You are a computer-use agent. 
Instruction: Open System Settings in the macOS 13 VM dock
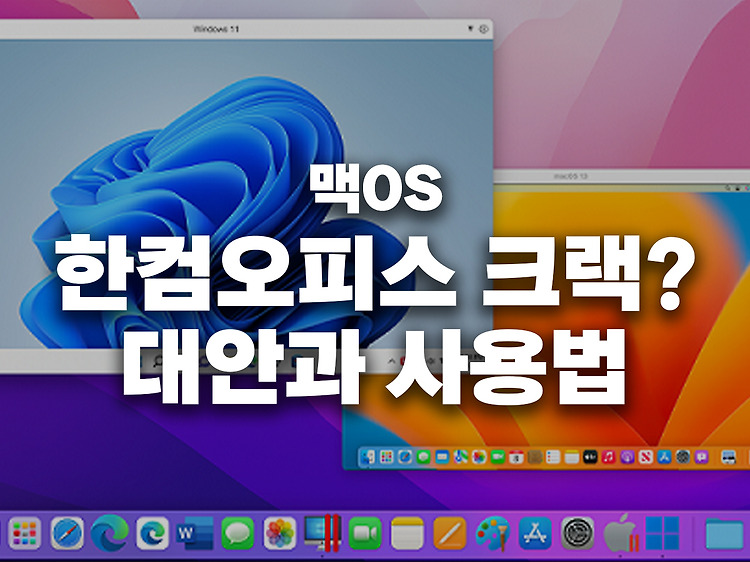[x=683, y=457]
